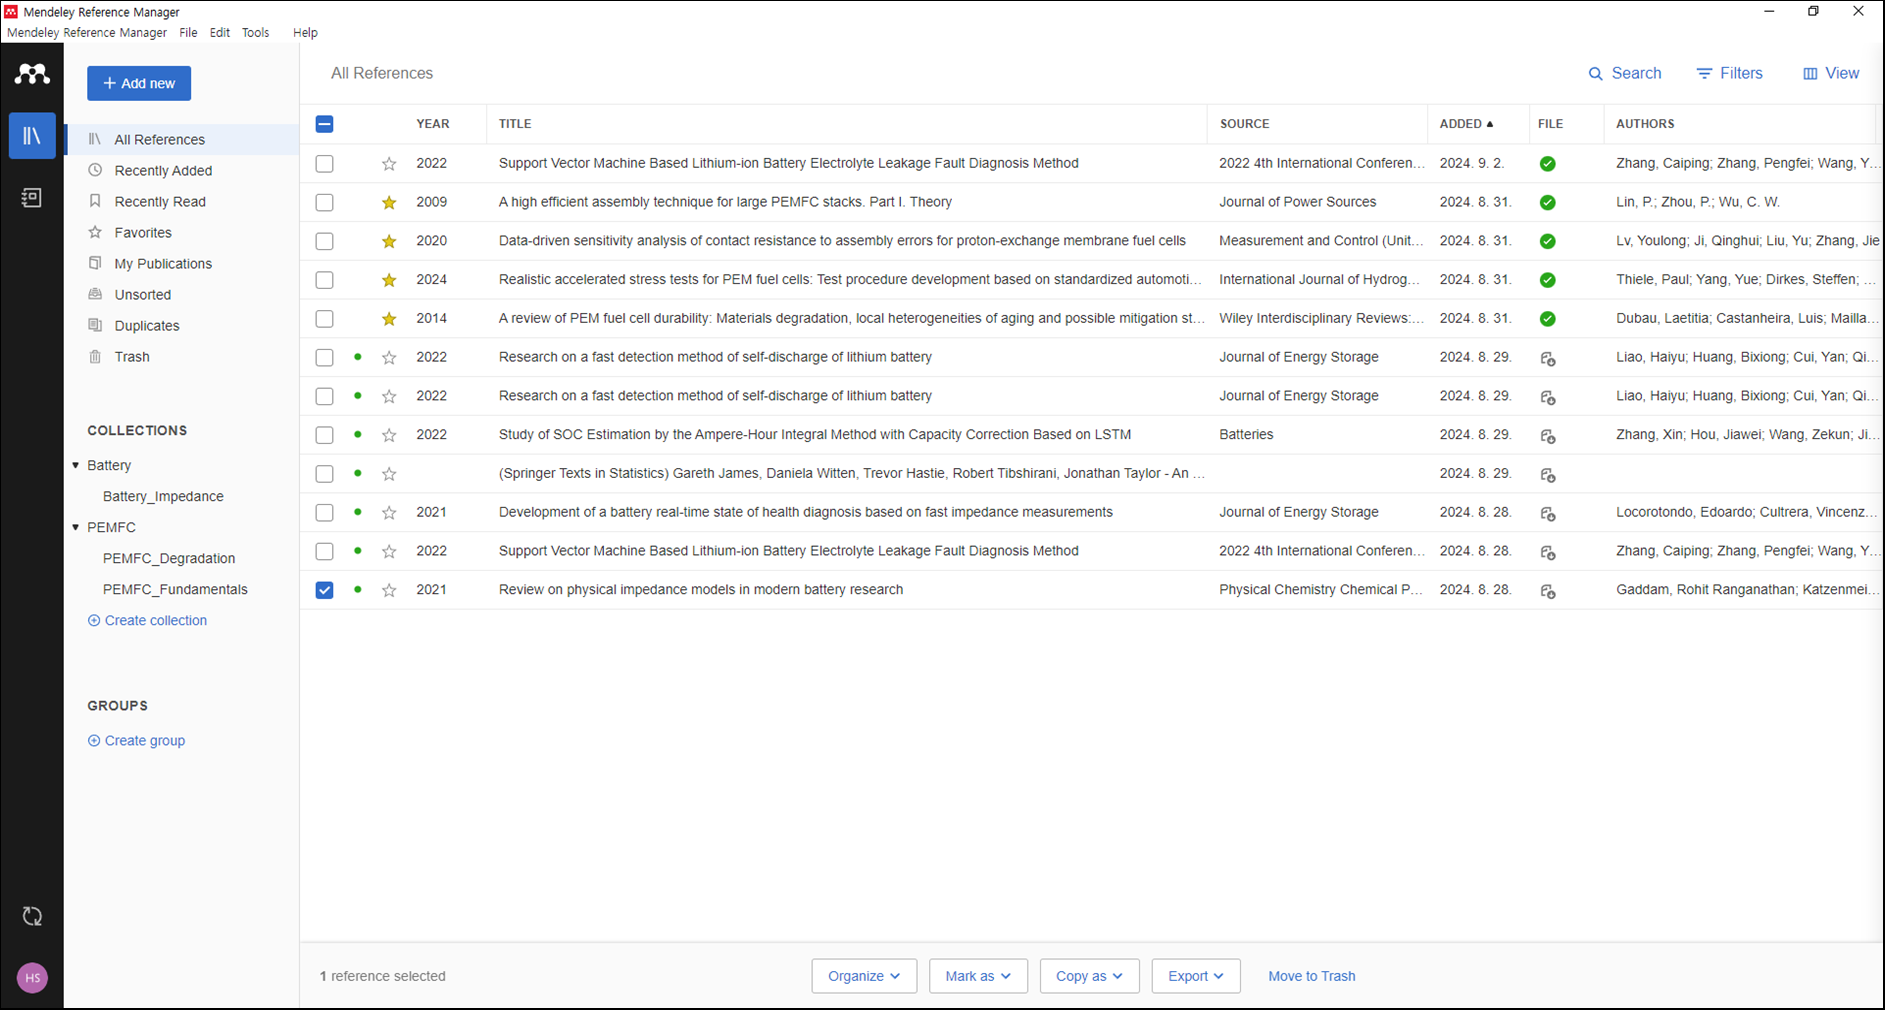Open the Copy as dropdown
This screenshot has height=1010, width=1885.
pos(1089,976)
